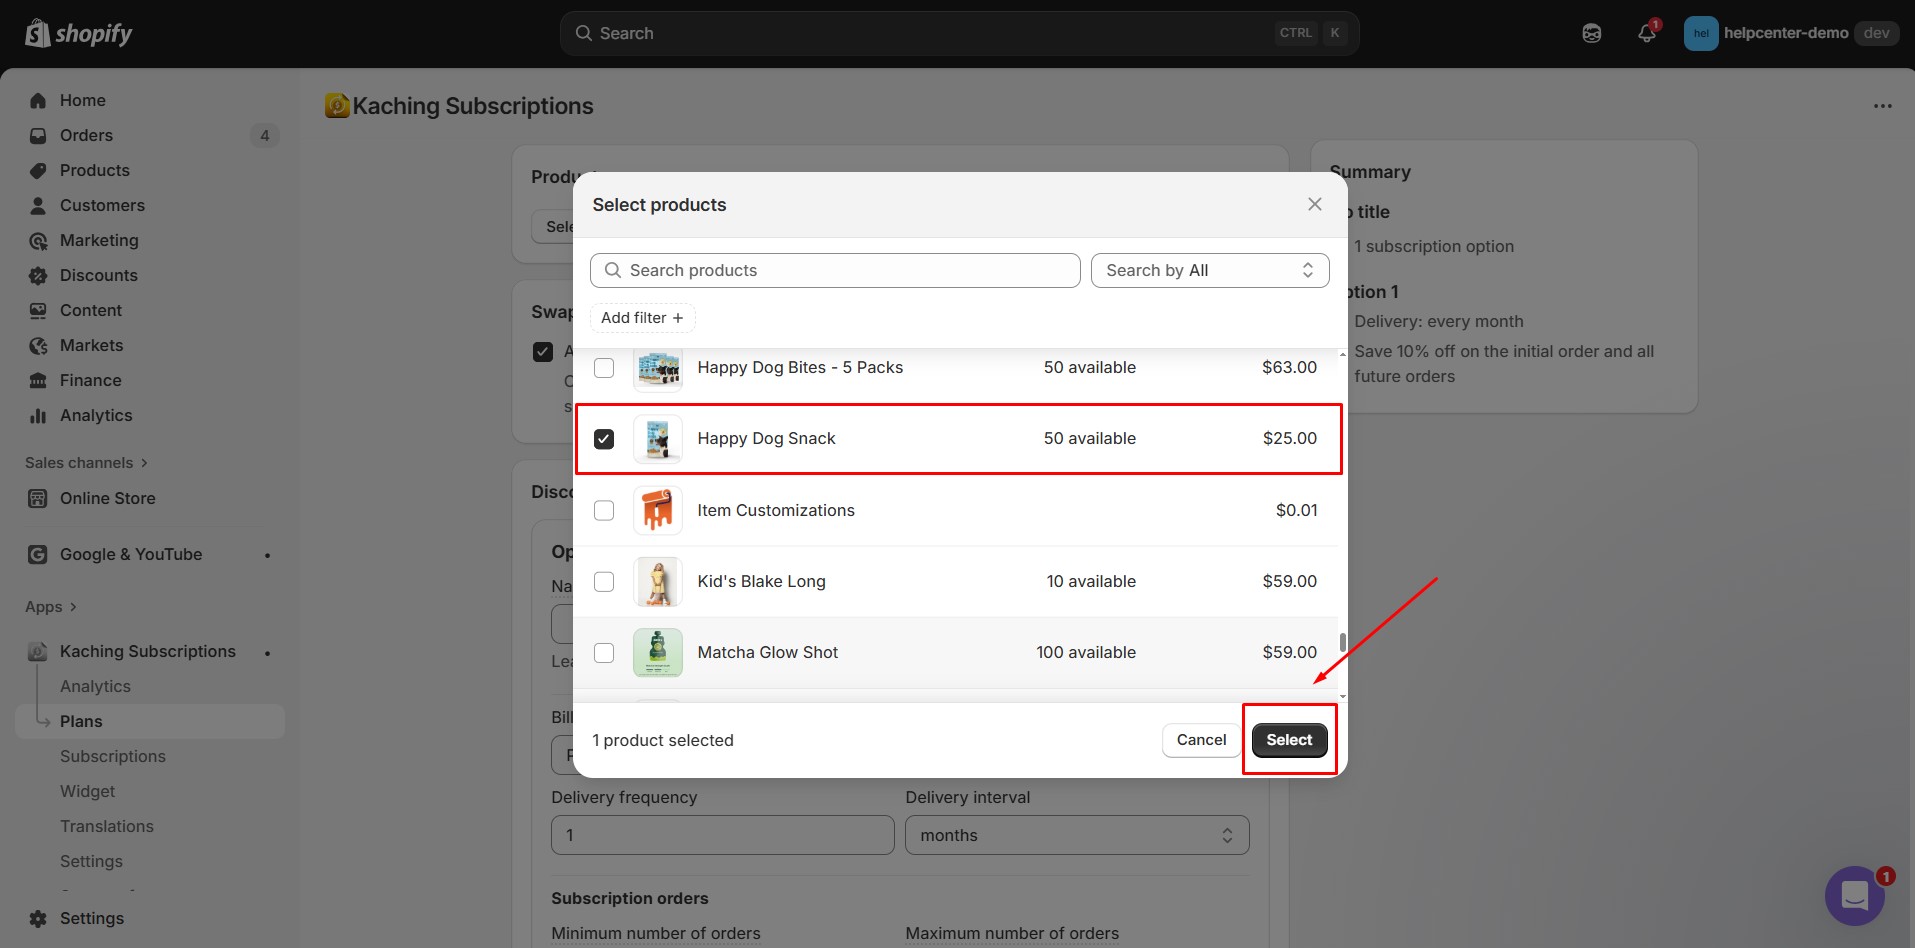Open the Markets globe icon

[x=37, y=345]
